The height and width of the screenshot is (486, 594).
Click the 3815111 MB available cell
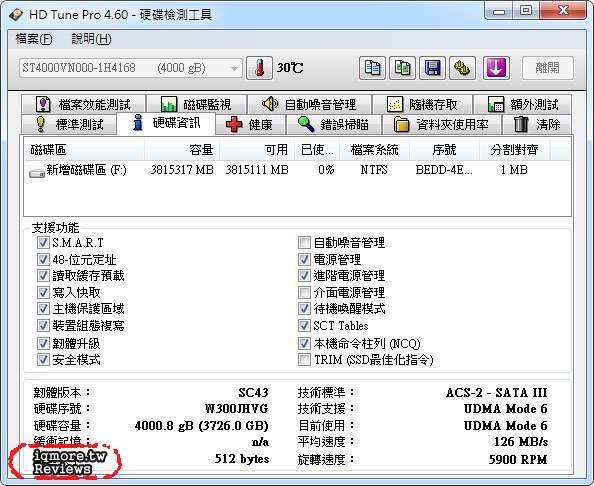(257, 170)
